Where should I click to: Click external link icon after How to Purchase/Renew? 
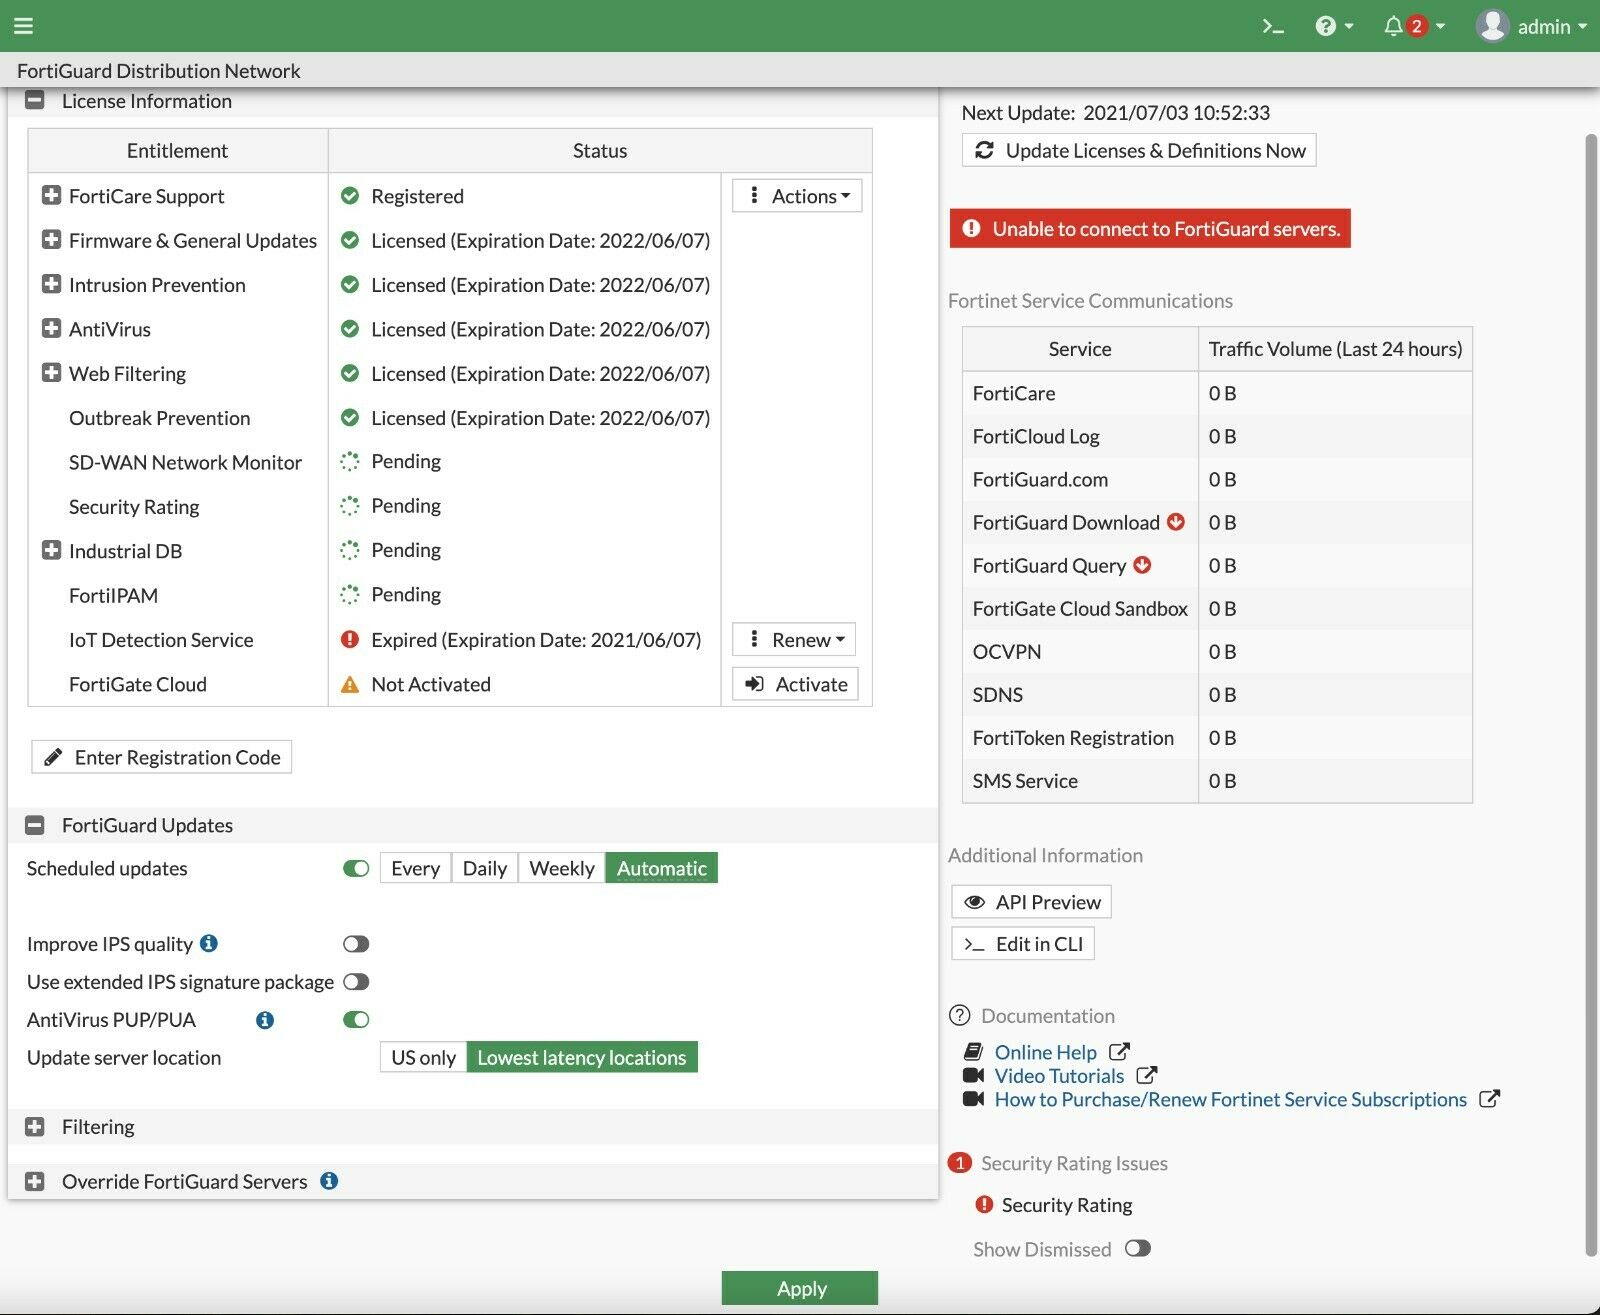(x=1489, y=1099)
